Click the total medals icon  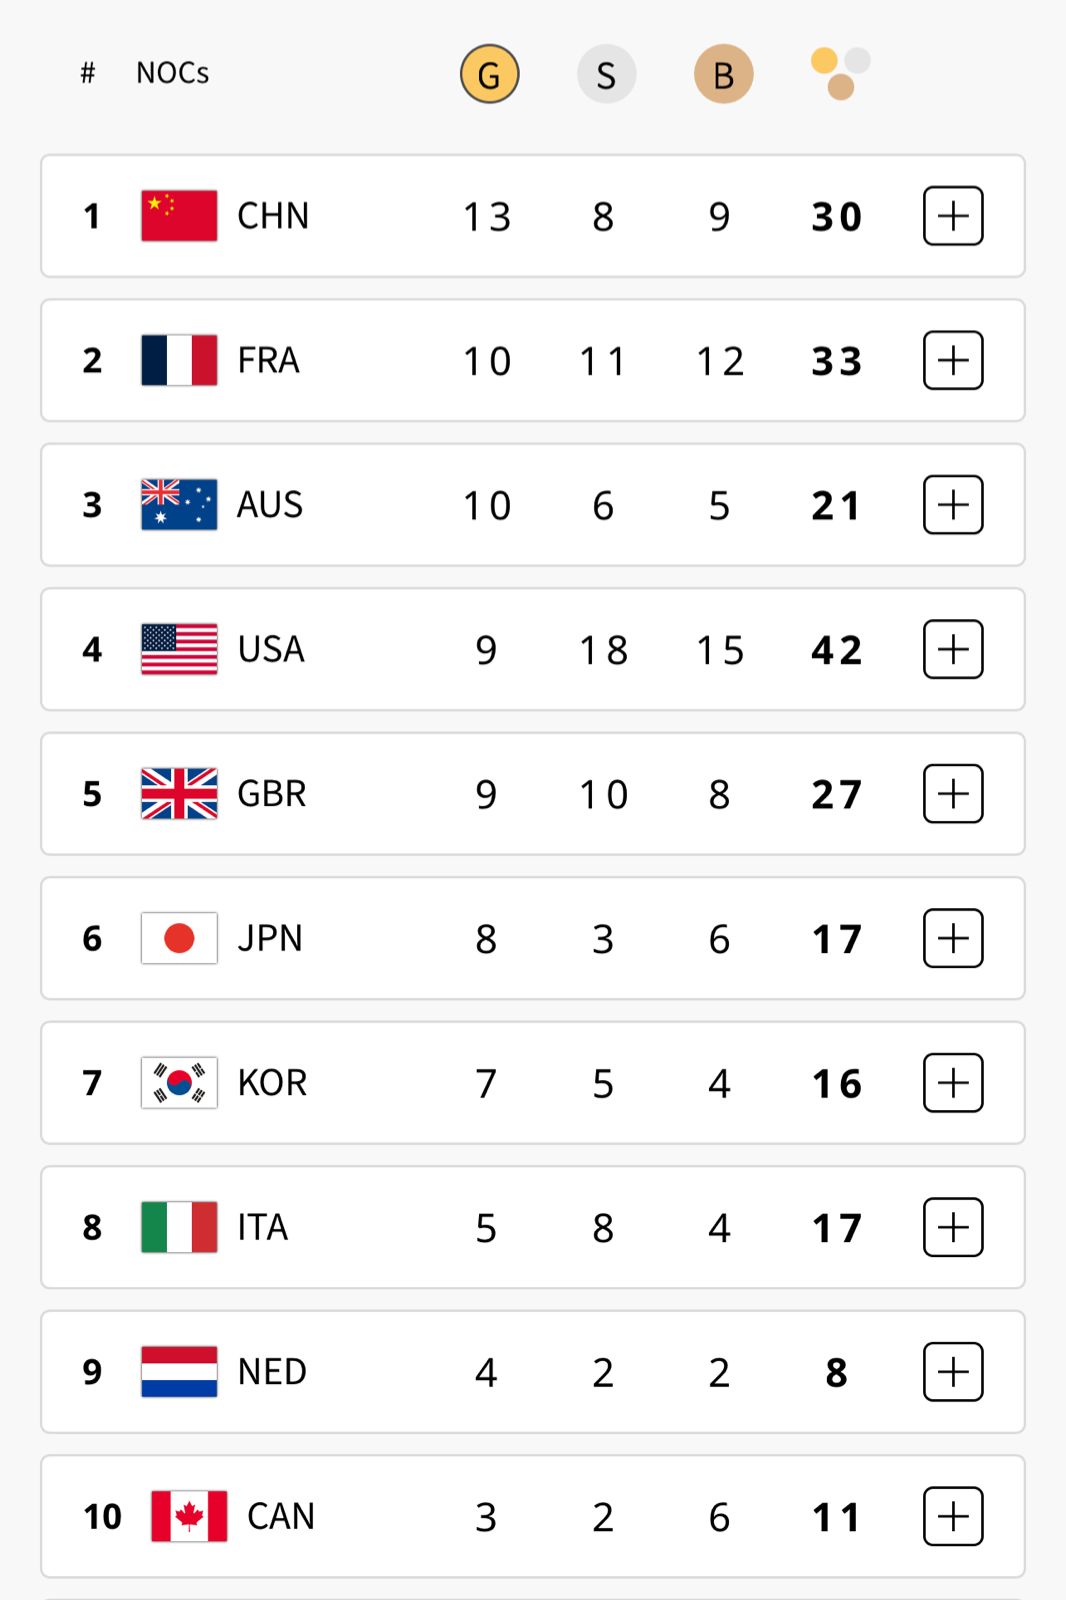(840, 73)
